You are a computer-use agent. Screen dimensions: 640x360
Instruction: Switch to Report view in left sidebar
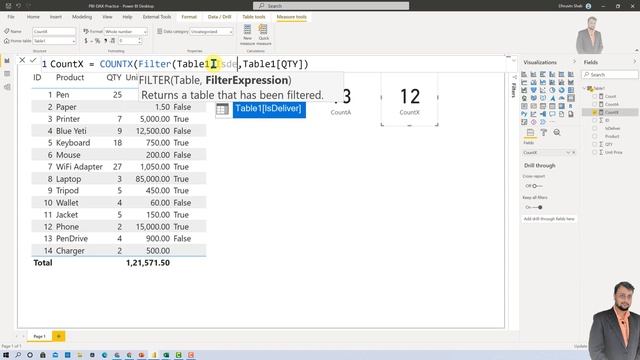point(7,61)
